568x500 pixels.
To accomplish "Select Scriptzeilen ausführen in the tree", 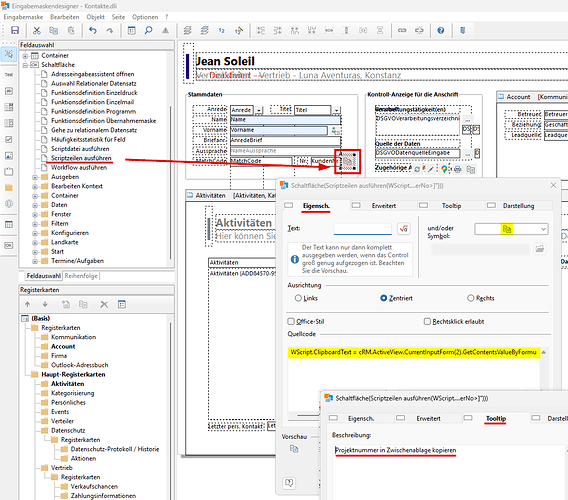I will pos(81,158).
